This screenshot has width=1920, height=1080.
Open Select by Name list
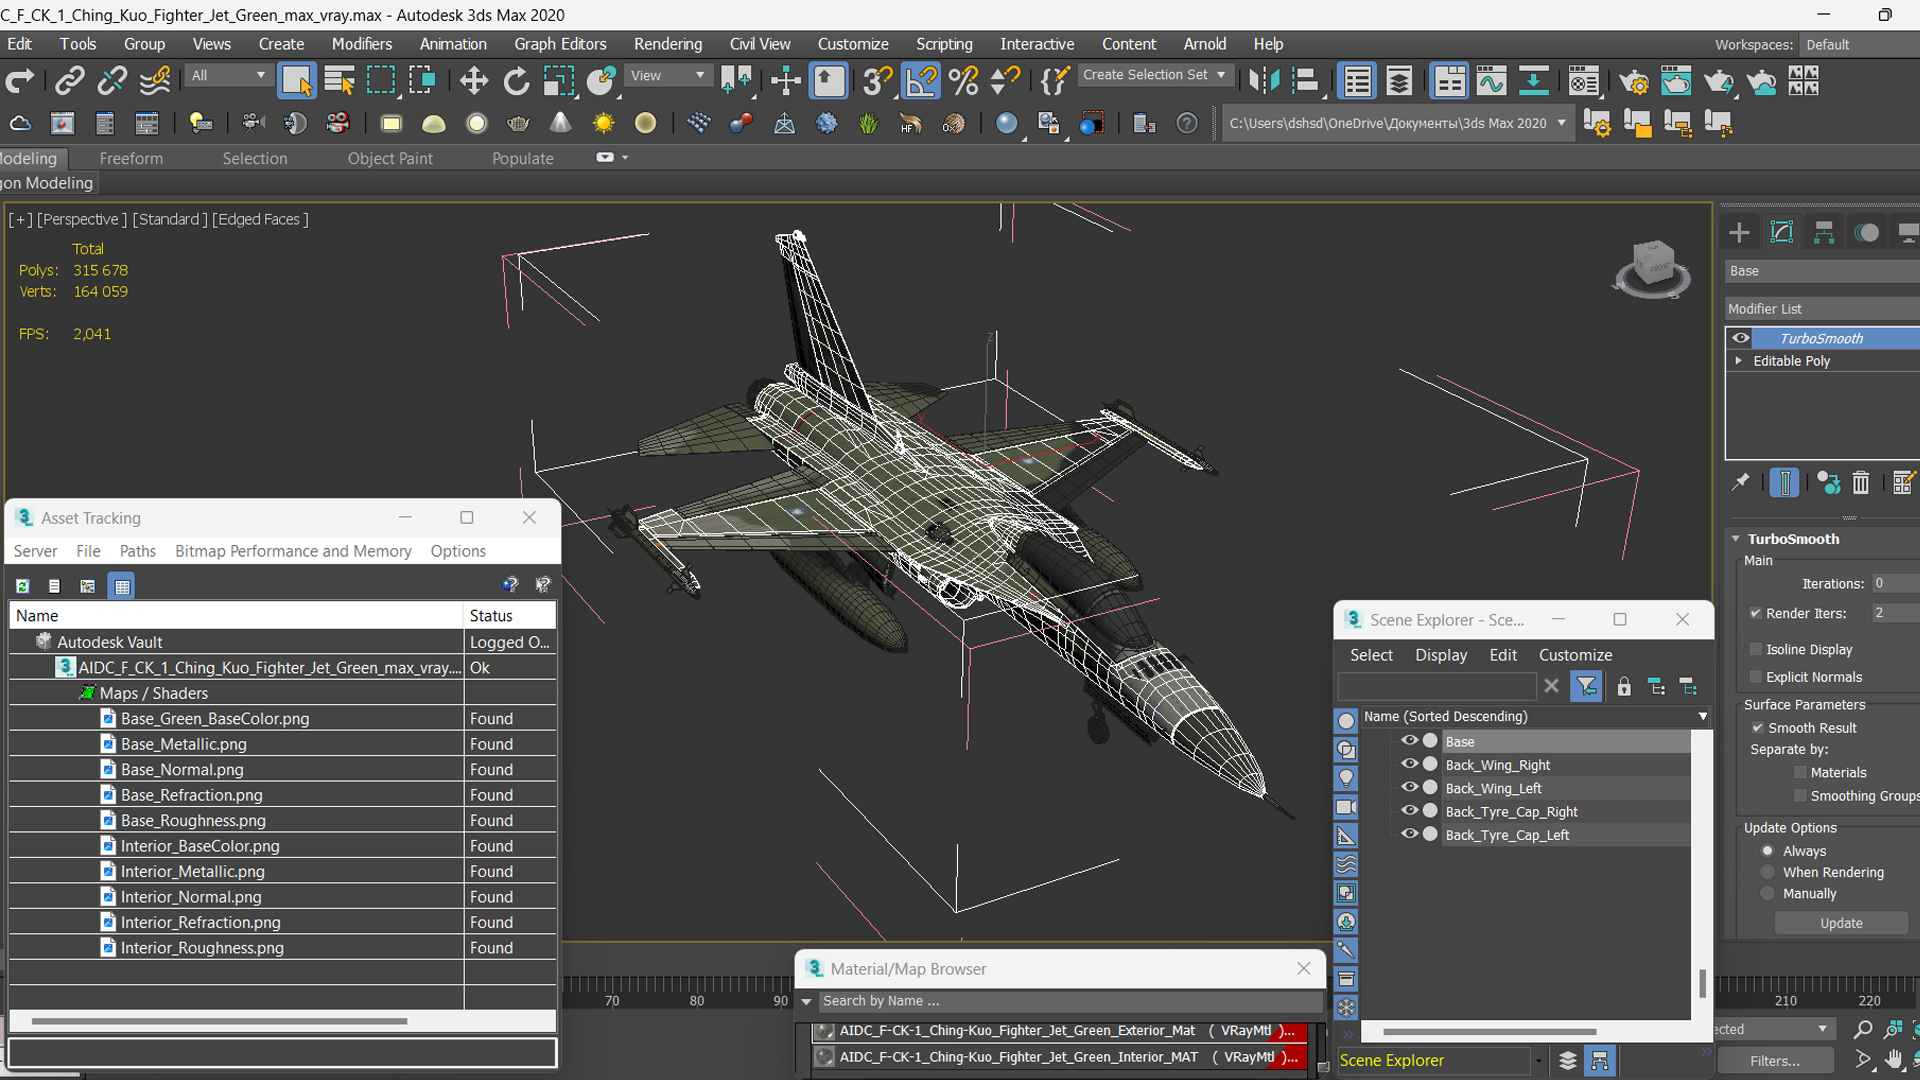340,80
